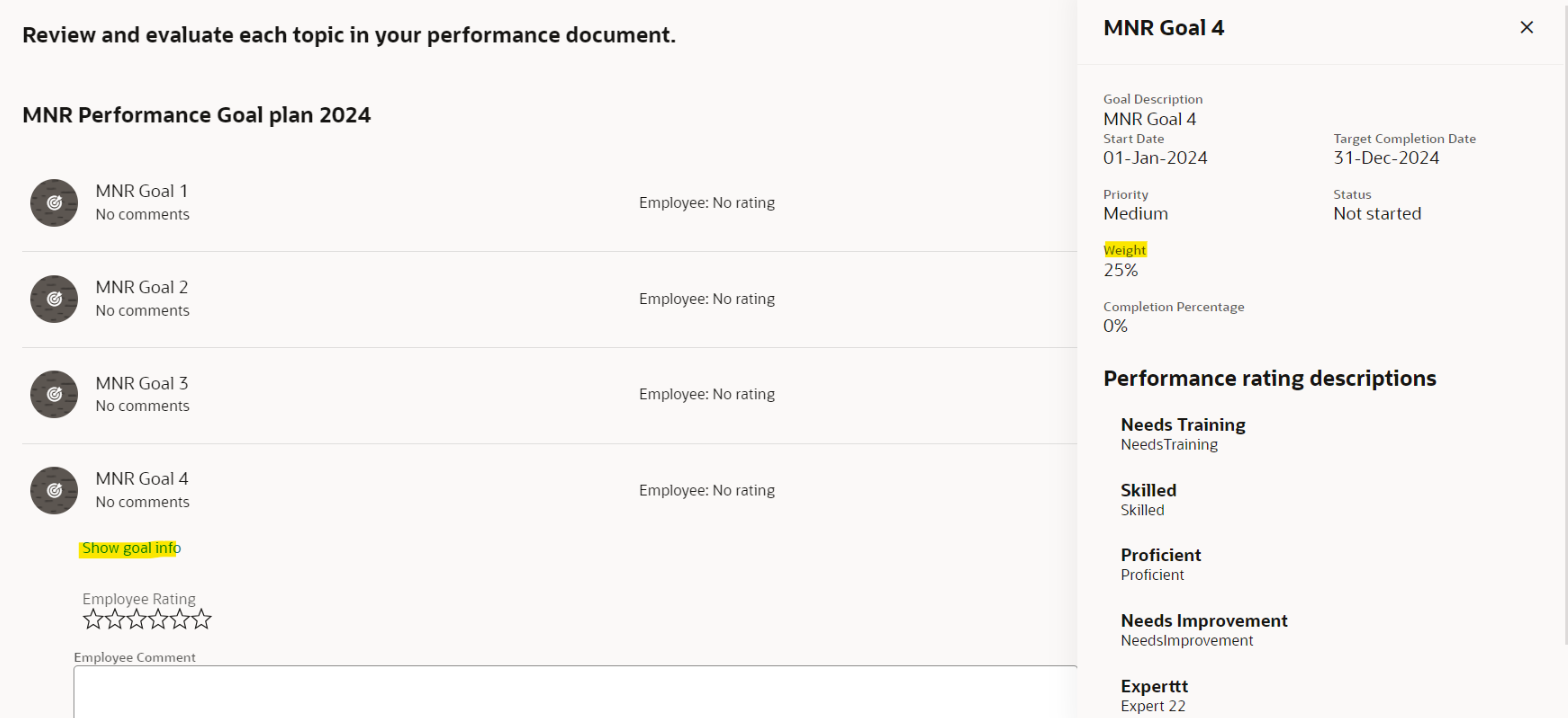Click 'No comments' under MNR Goal 3

[142, 406]
